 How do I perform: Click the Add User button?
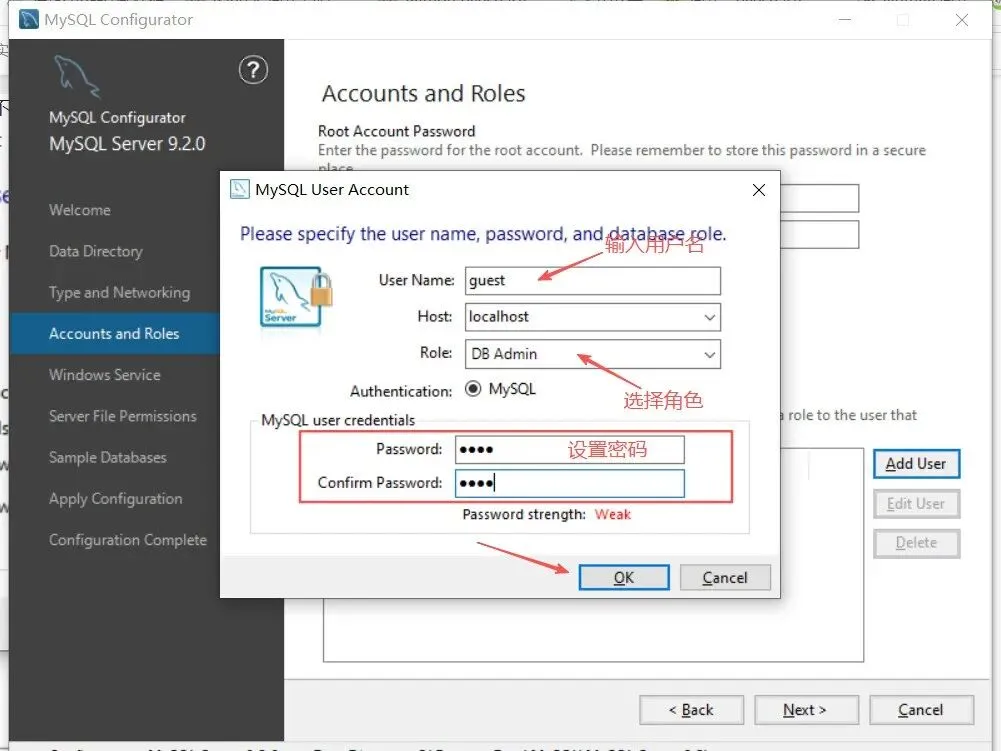coord(916,464)
